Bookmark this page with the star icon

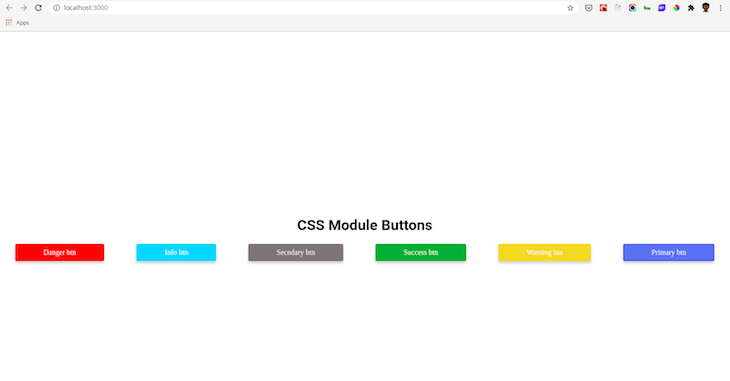pyautogui.click(x=570, y=8)
